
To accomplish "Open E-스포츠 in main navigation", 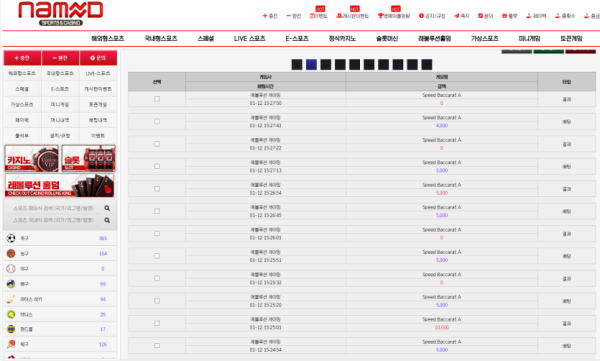I will pyautogui.click(x=297, y=38).
